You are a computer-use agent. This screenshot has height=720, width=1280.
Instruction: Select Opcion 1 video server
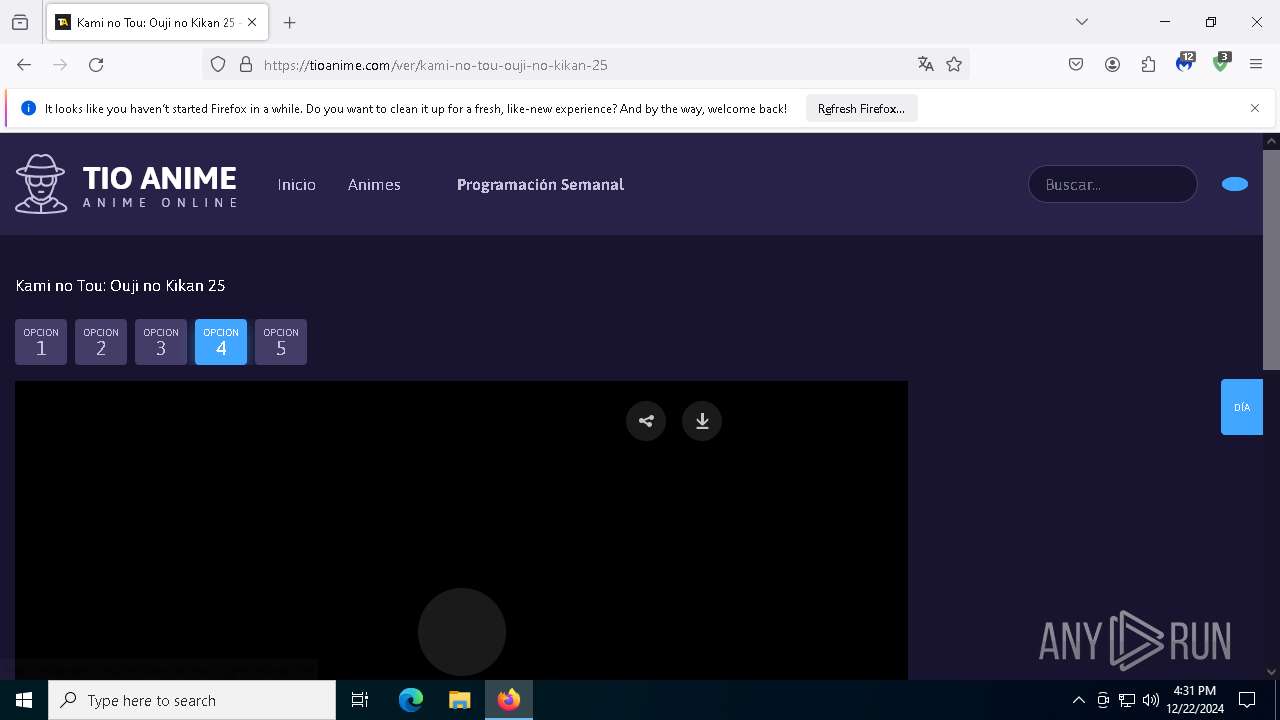pyautogui.click(x=41, y=342)
